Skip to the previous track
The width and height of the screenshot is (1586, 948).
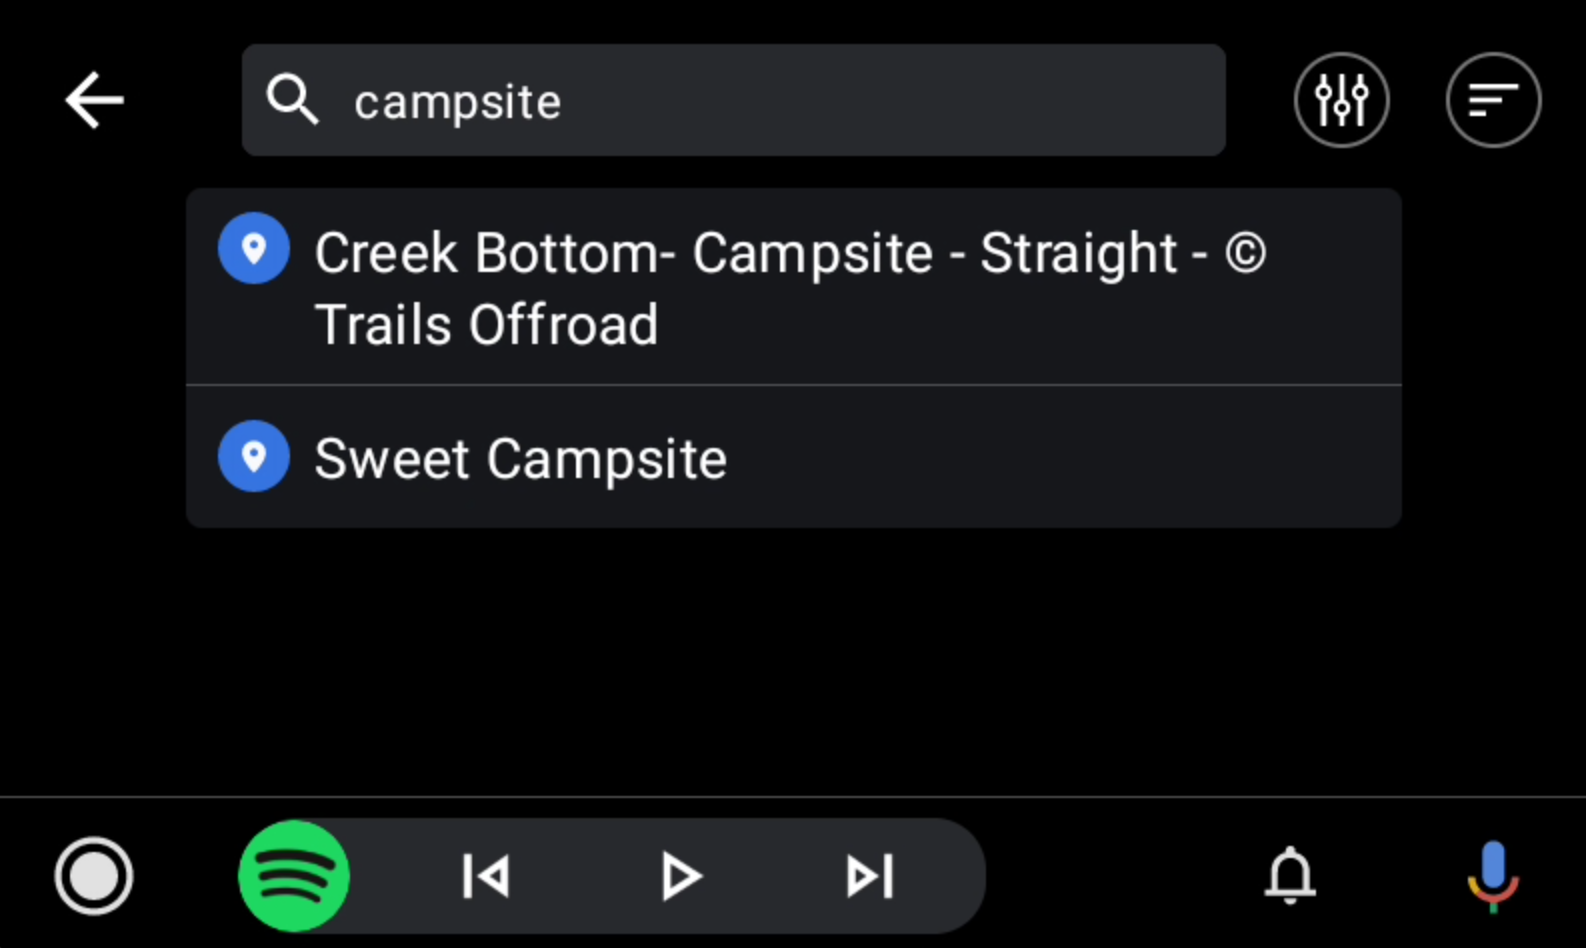click(x=486, y=876)
